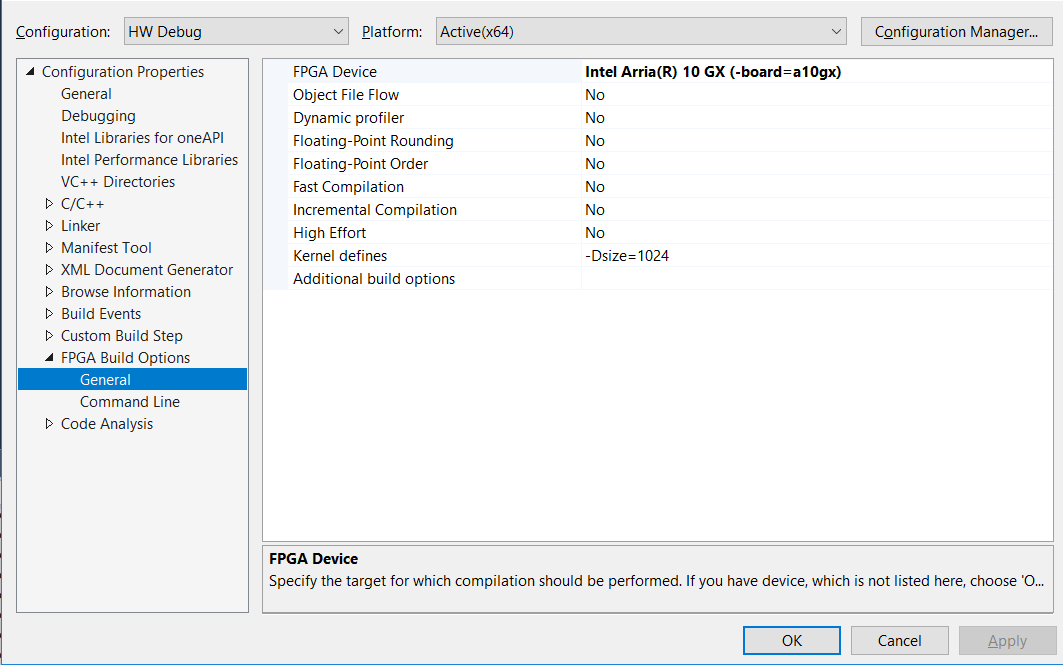Select Debugging in properties tree

[98, 116]
